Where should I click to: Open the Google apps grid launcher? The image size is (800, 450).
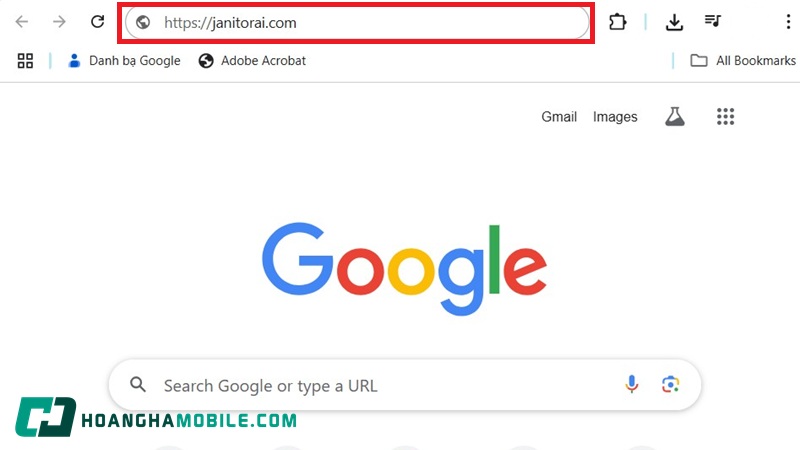coord(726,117)
